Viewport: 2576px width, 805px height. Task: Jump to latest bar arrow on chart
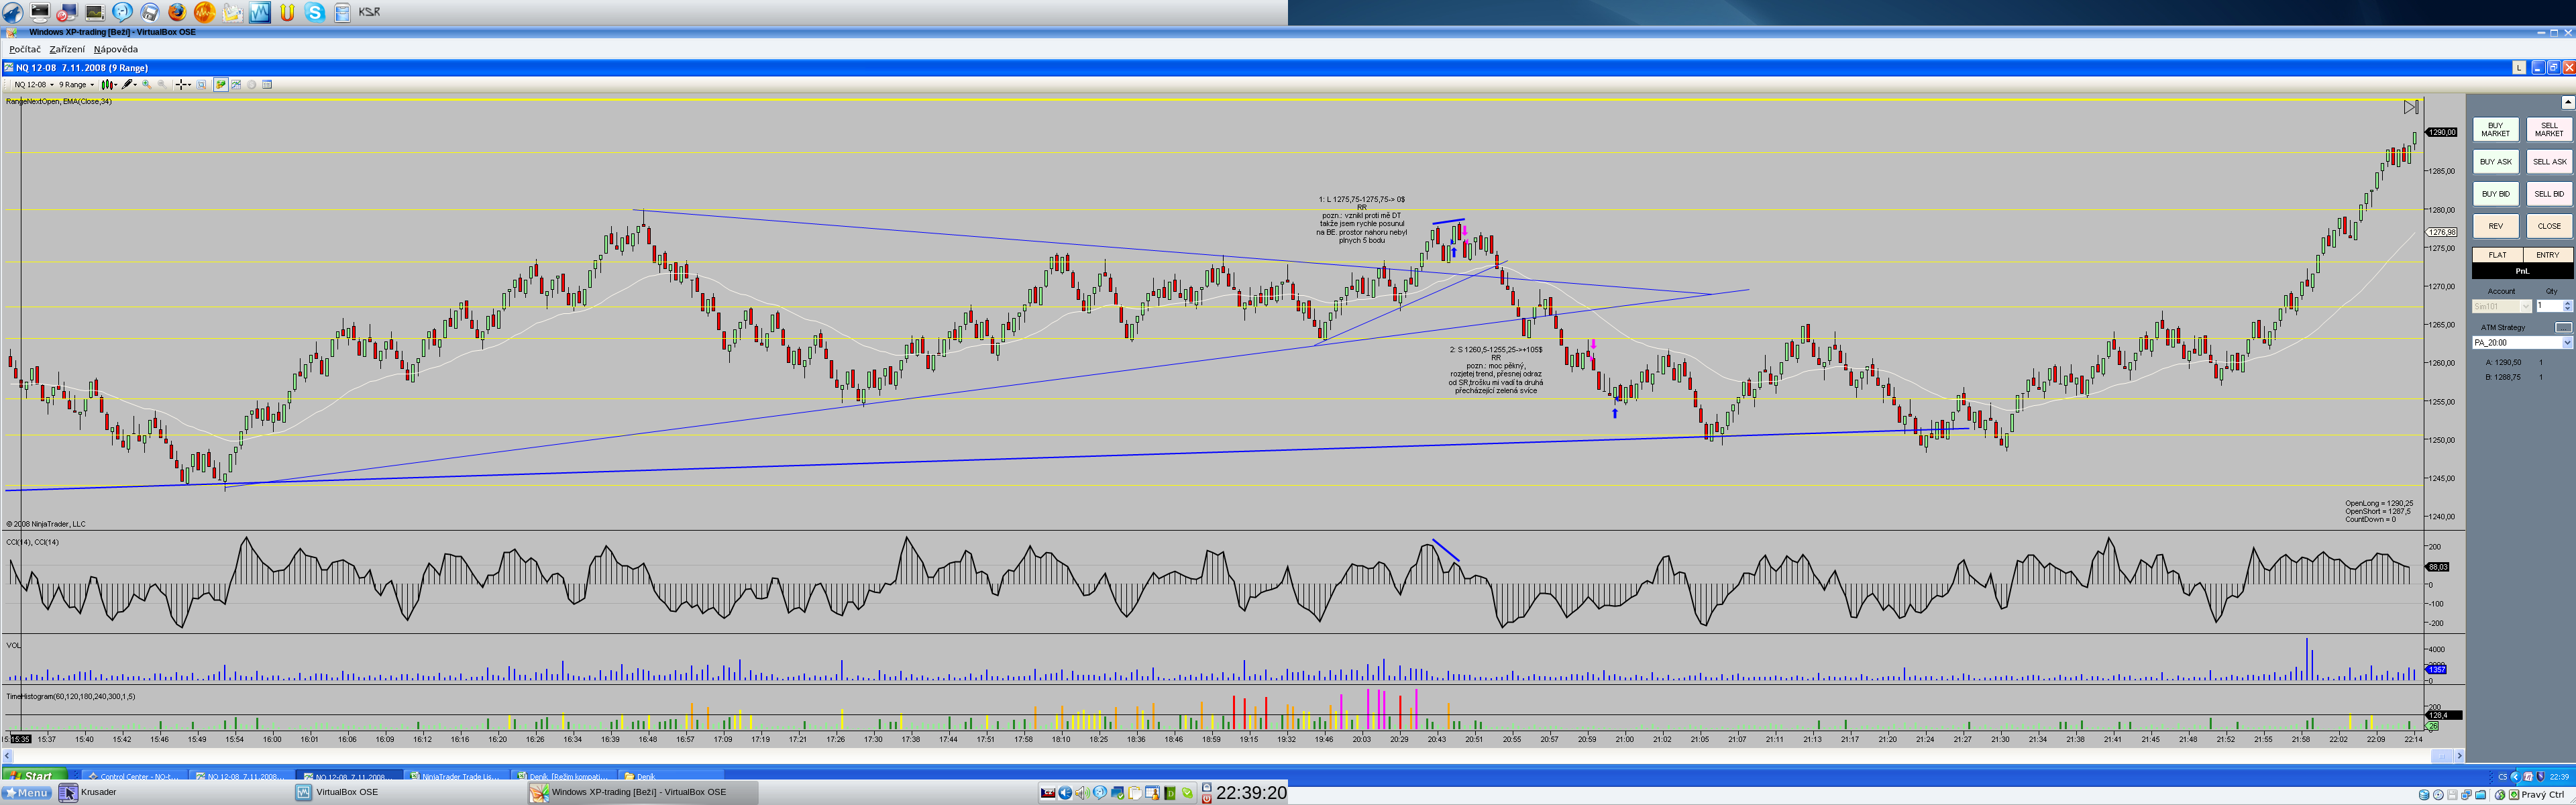2410,107
